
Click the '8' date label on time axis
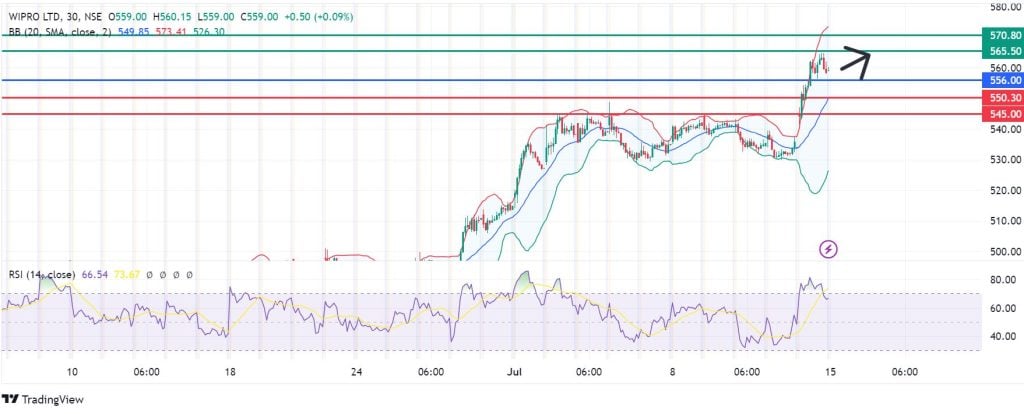pos(672,372)
